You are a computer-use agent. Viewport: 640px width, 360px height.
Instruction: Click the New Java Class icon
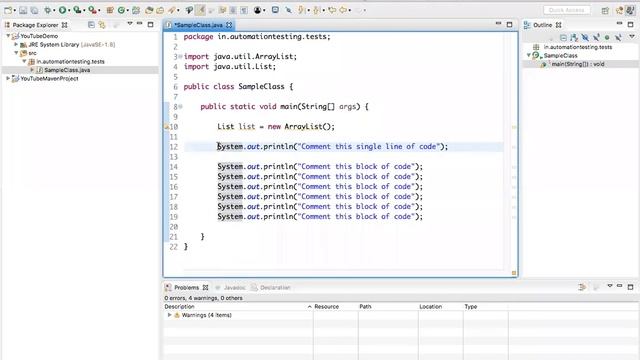[121, 10]
